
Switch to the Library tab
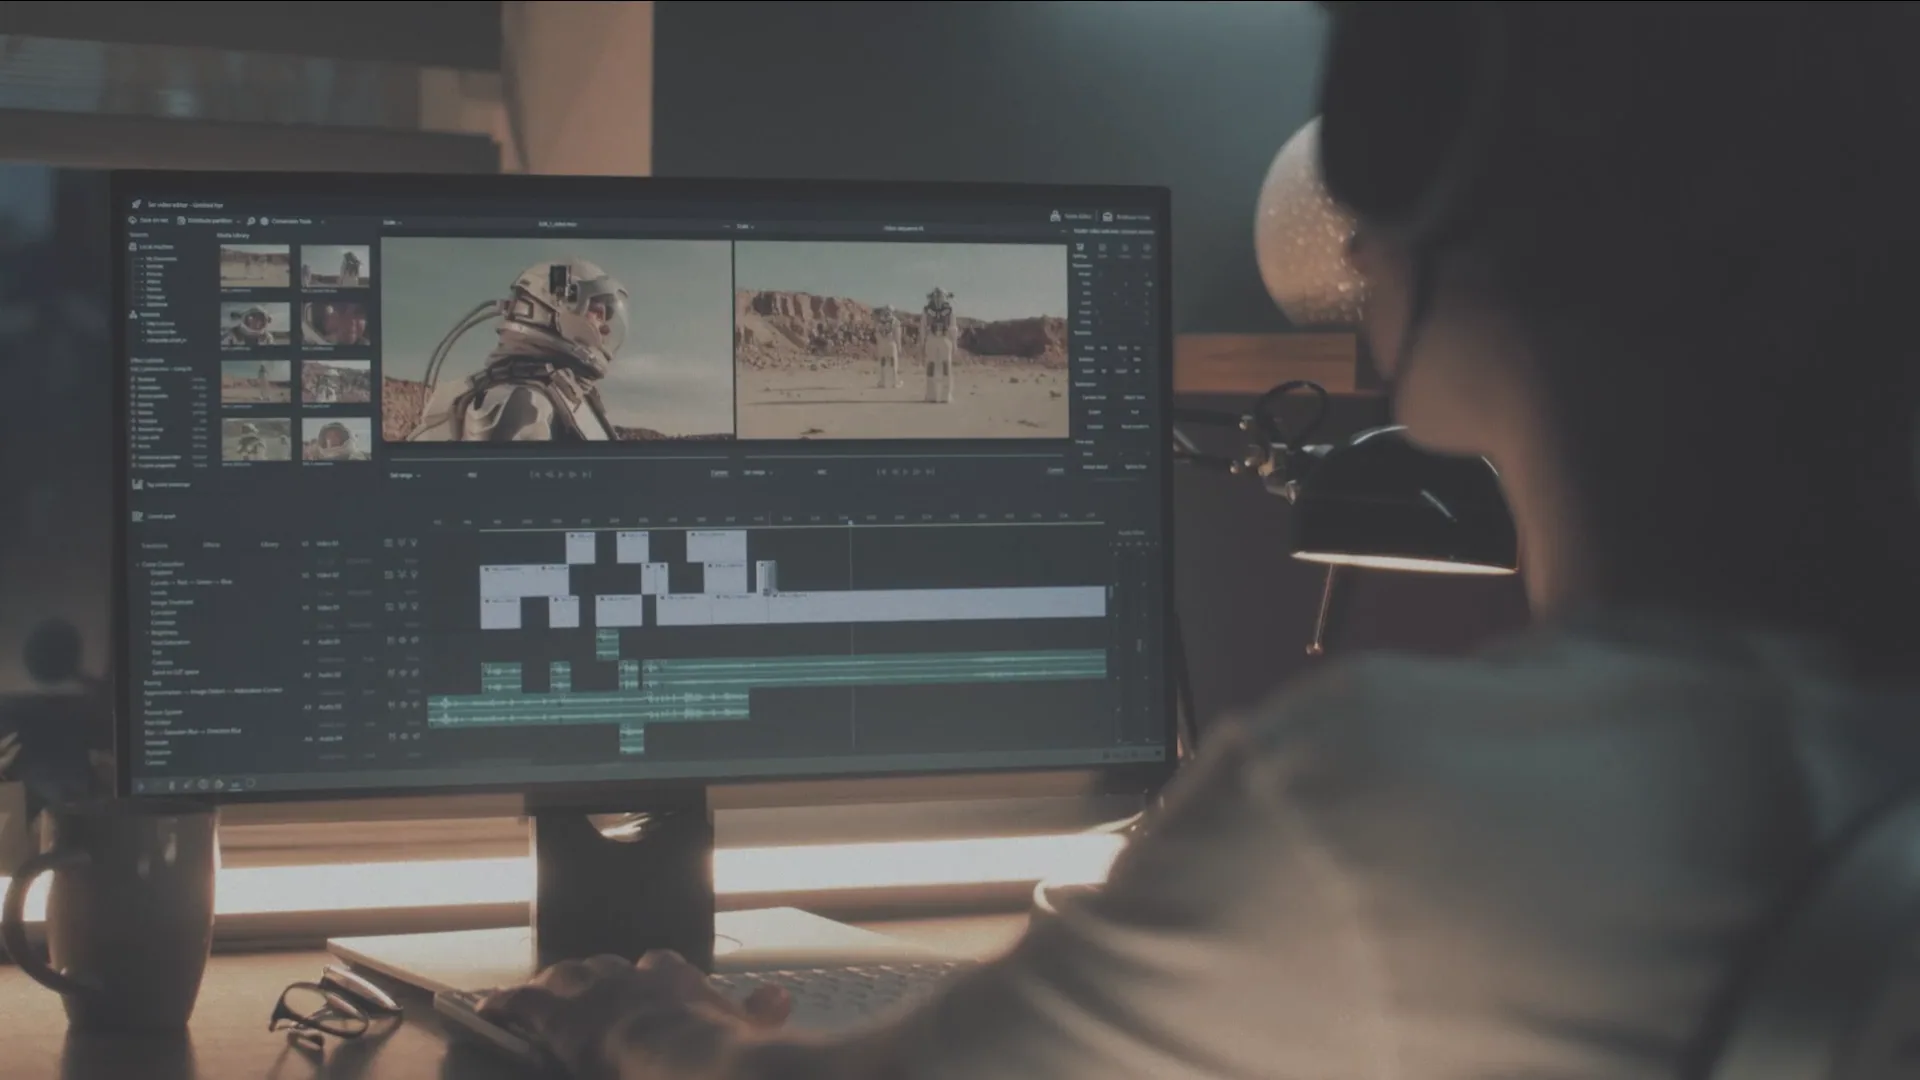269,545
